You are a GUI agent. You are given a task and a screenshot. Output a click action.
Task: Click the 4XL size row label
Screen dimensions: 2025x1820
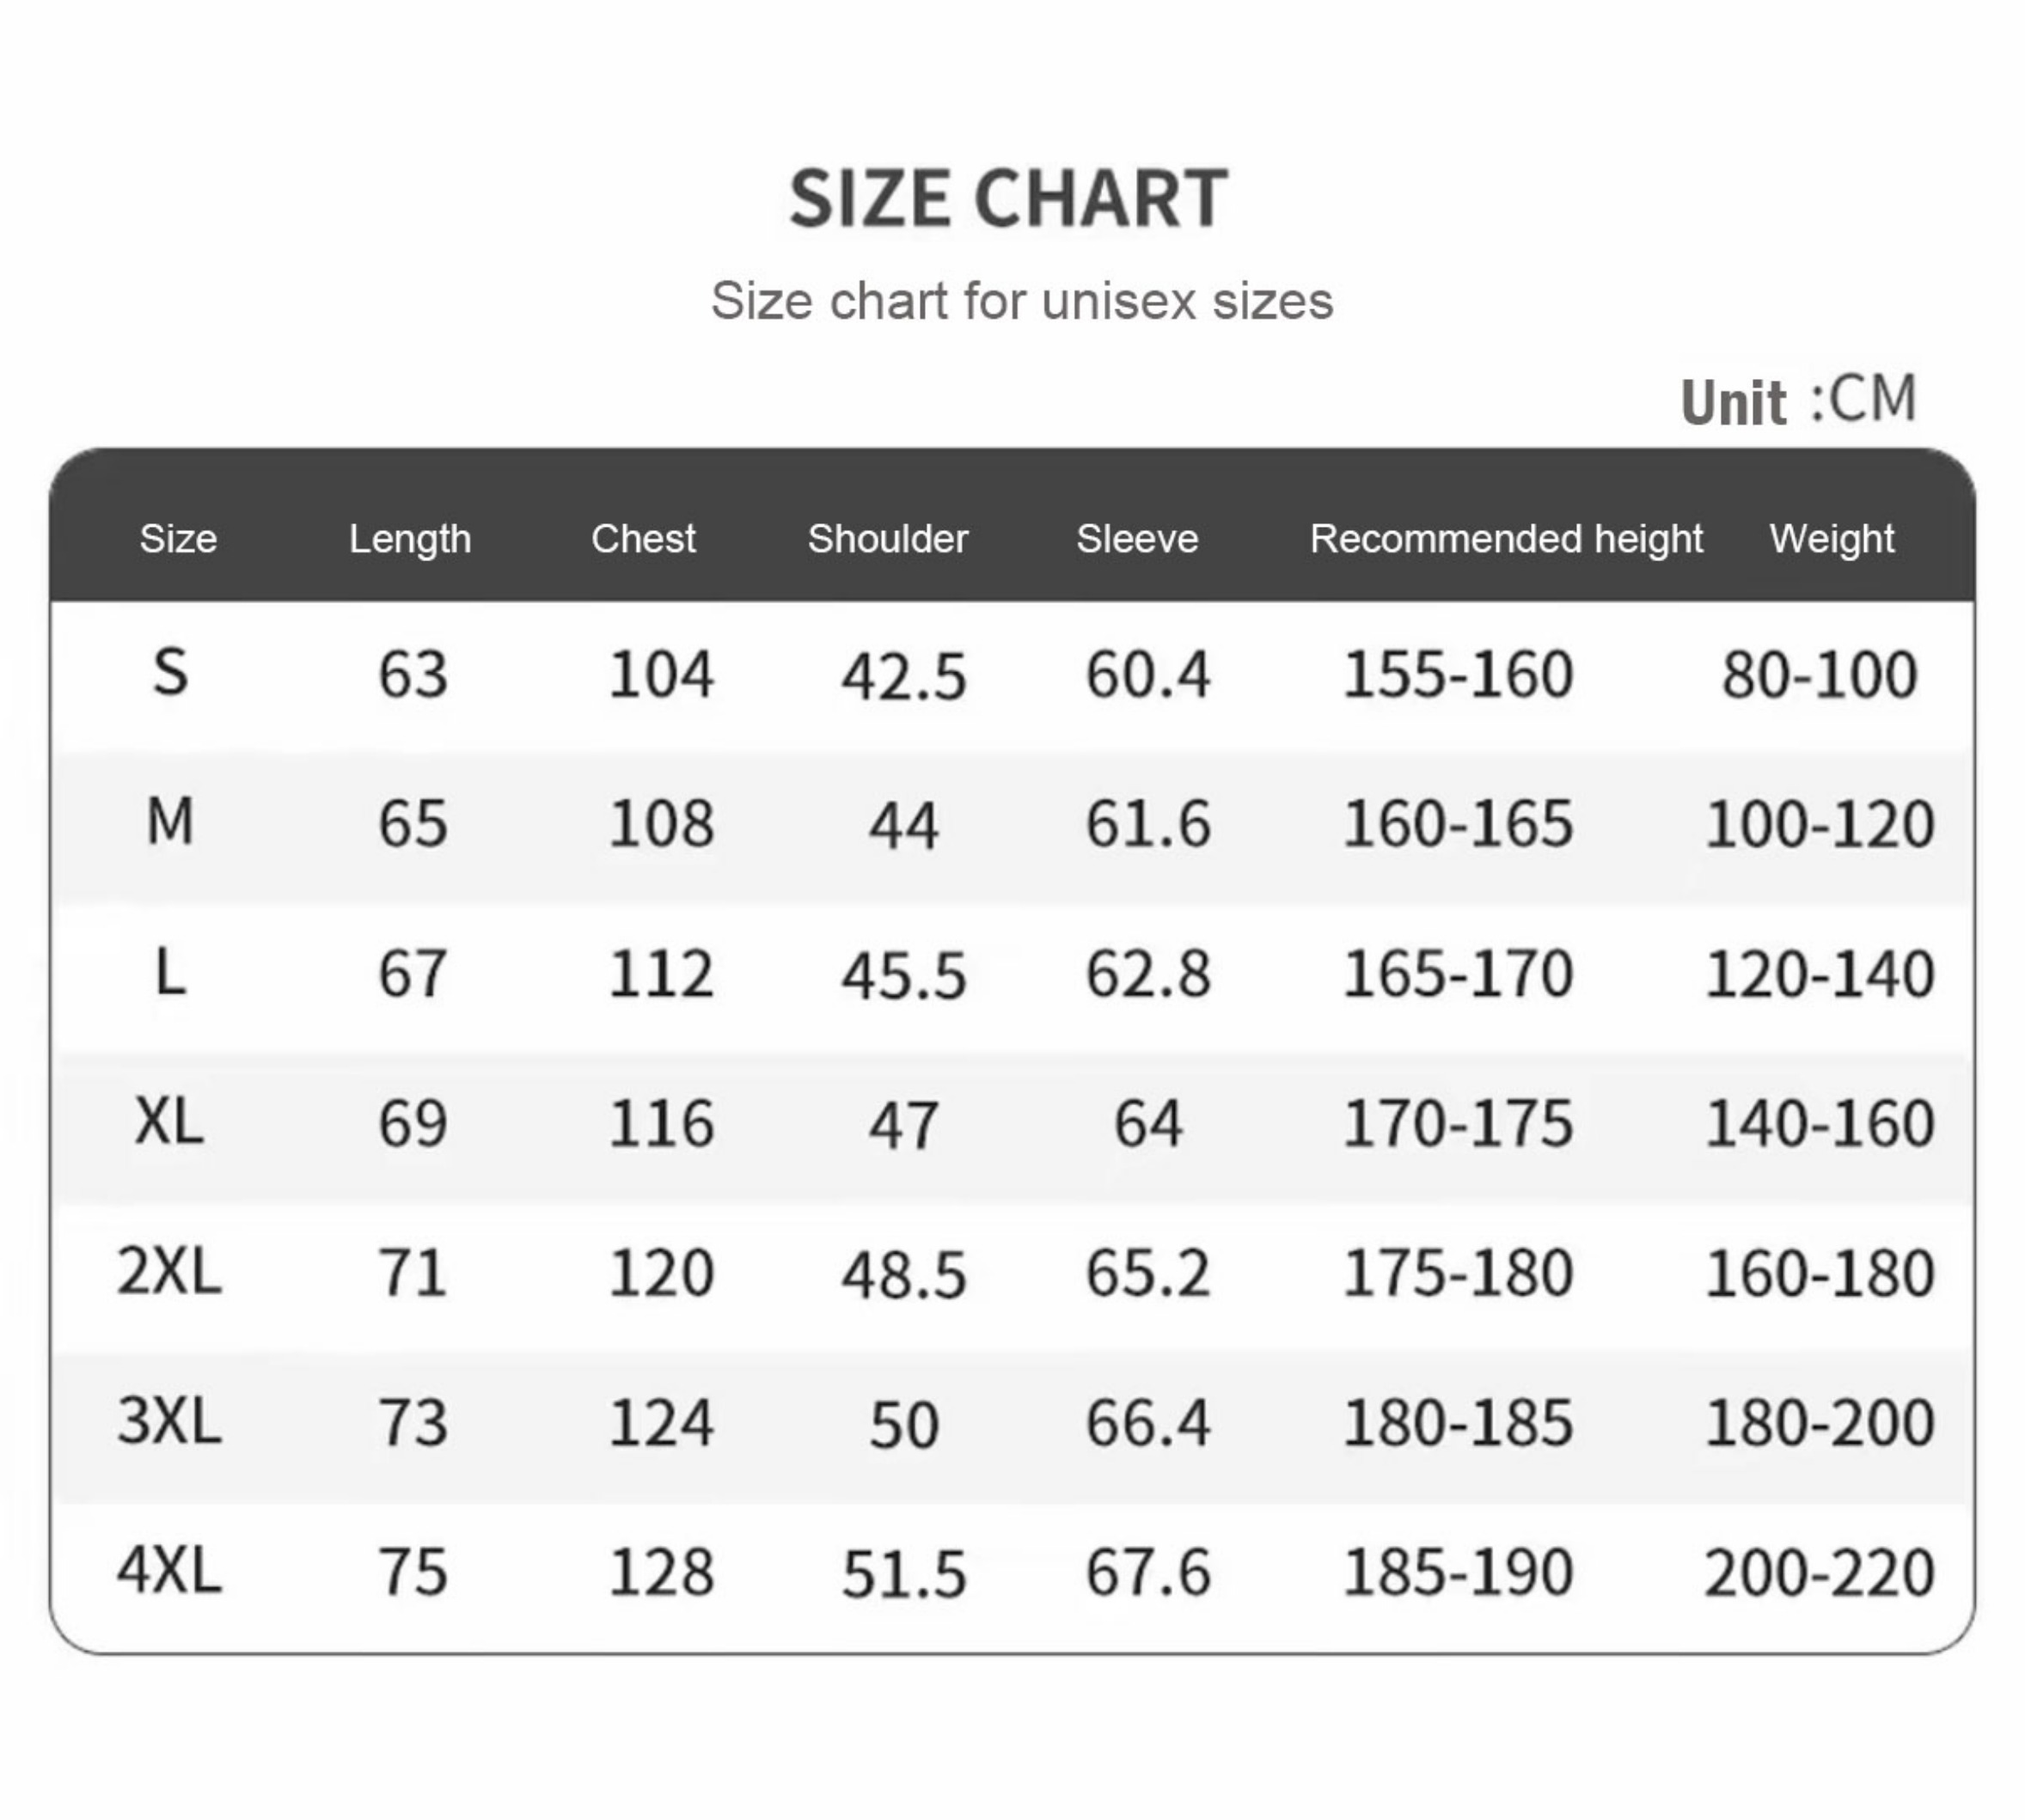pos(169,1570)
